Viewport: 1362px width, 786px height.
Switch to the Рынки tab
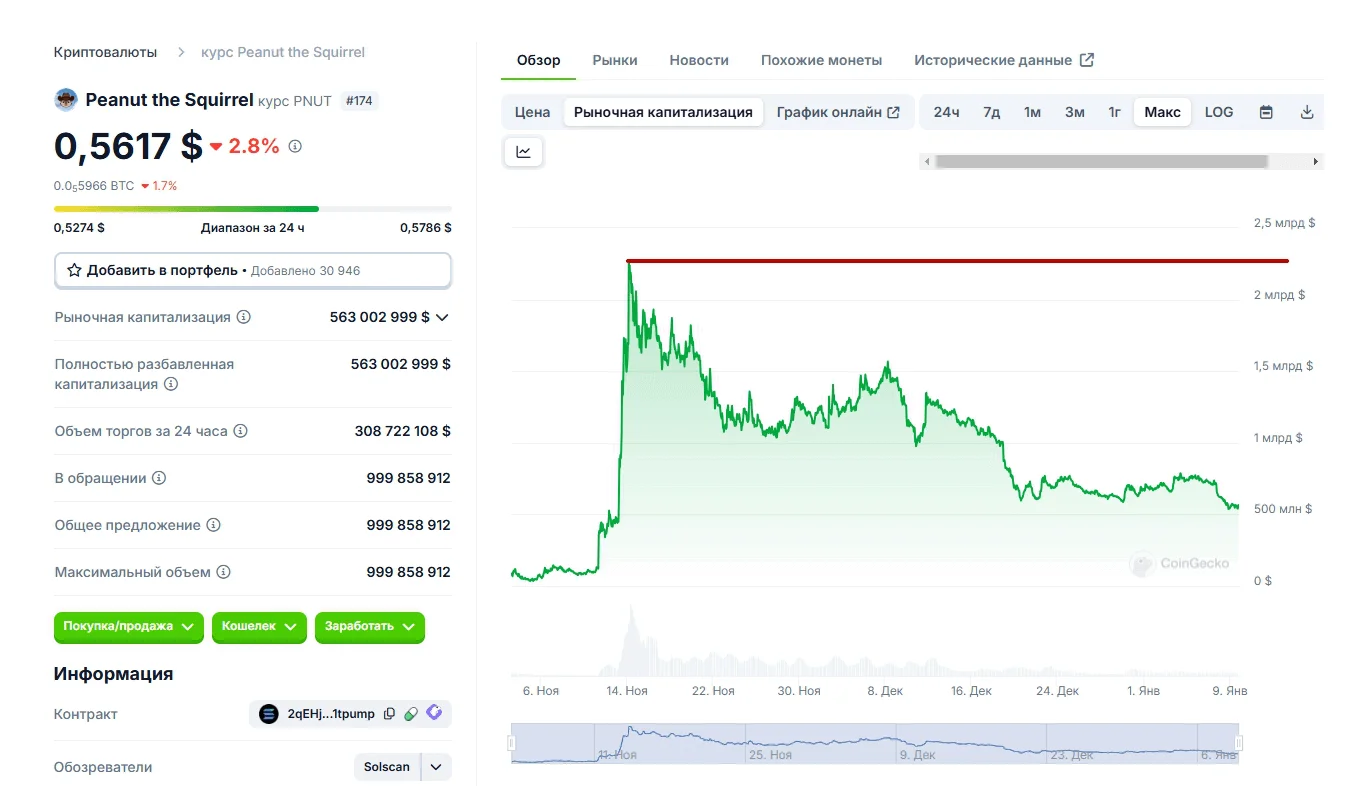[x=615, y=60]
